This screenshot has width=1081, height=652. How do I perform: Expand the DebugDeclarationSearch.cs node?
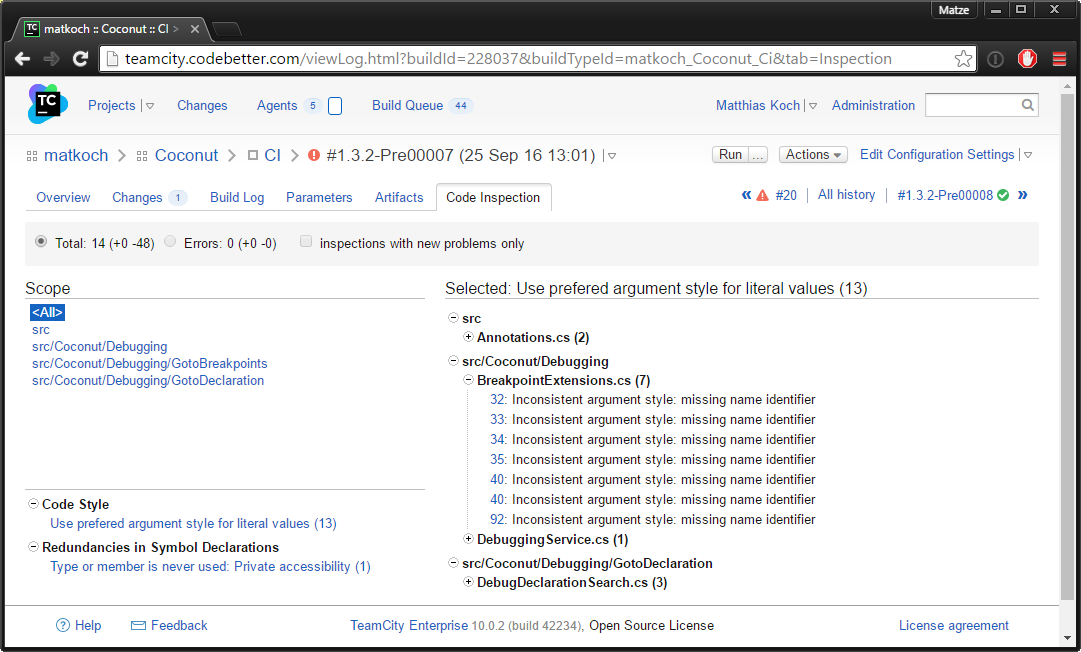[468, 582]
